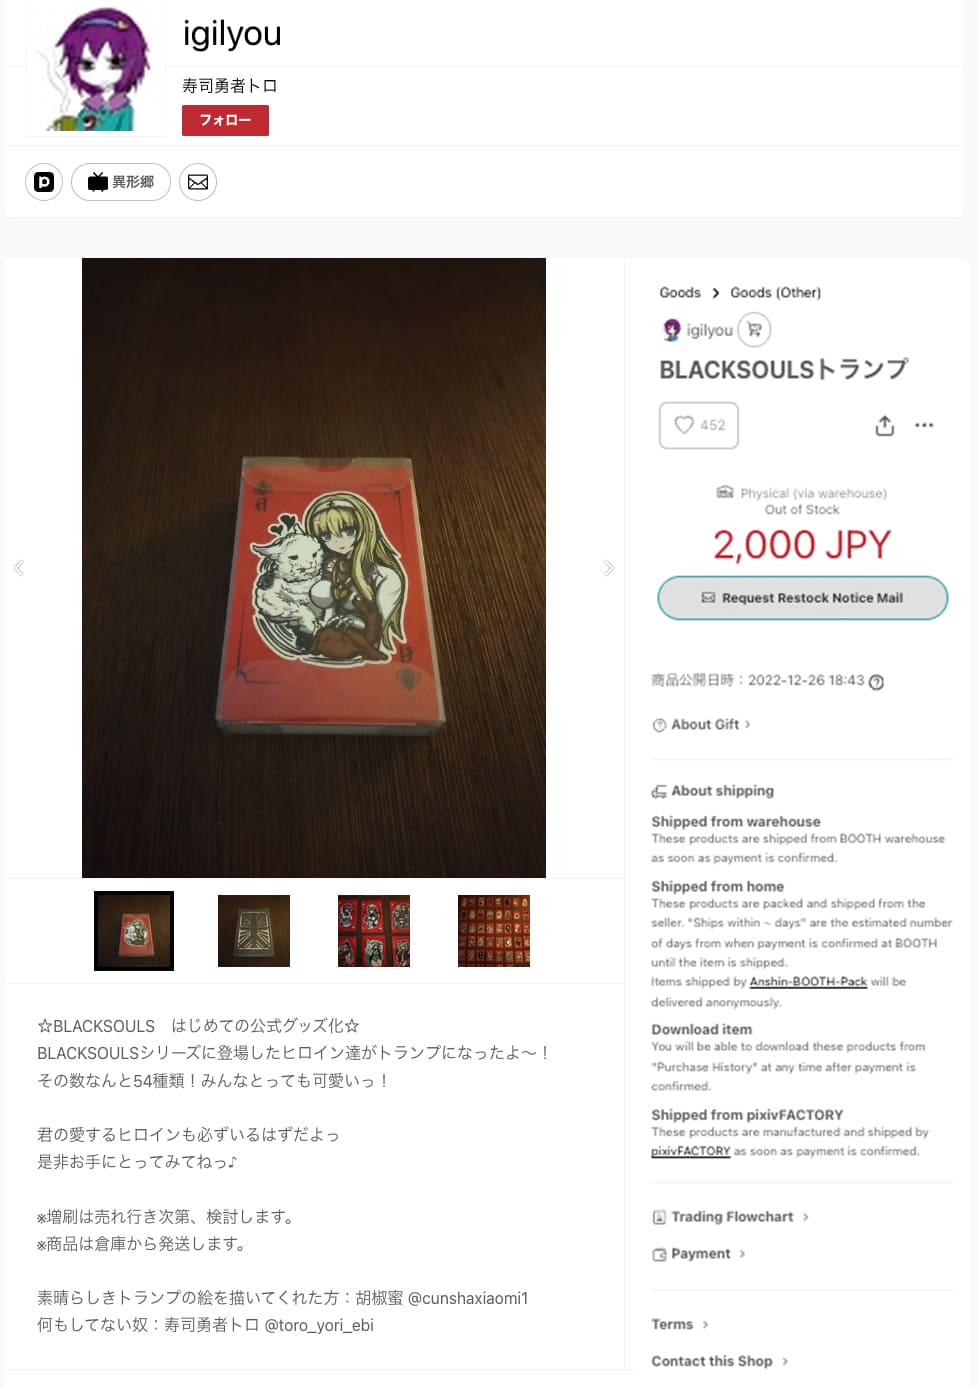Toggle the red フォロー follow button
This screenshot has width=978, height=1388.
225,120
